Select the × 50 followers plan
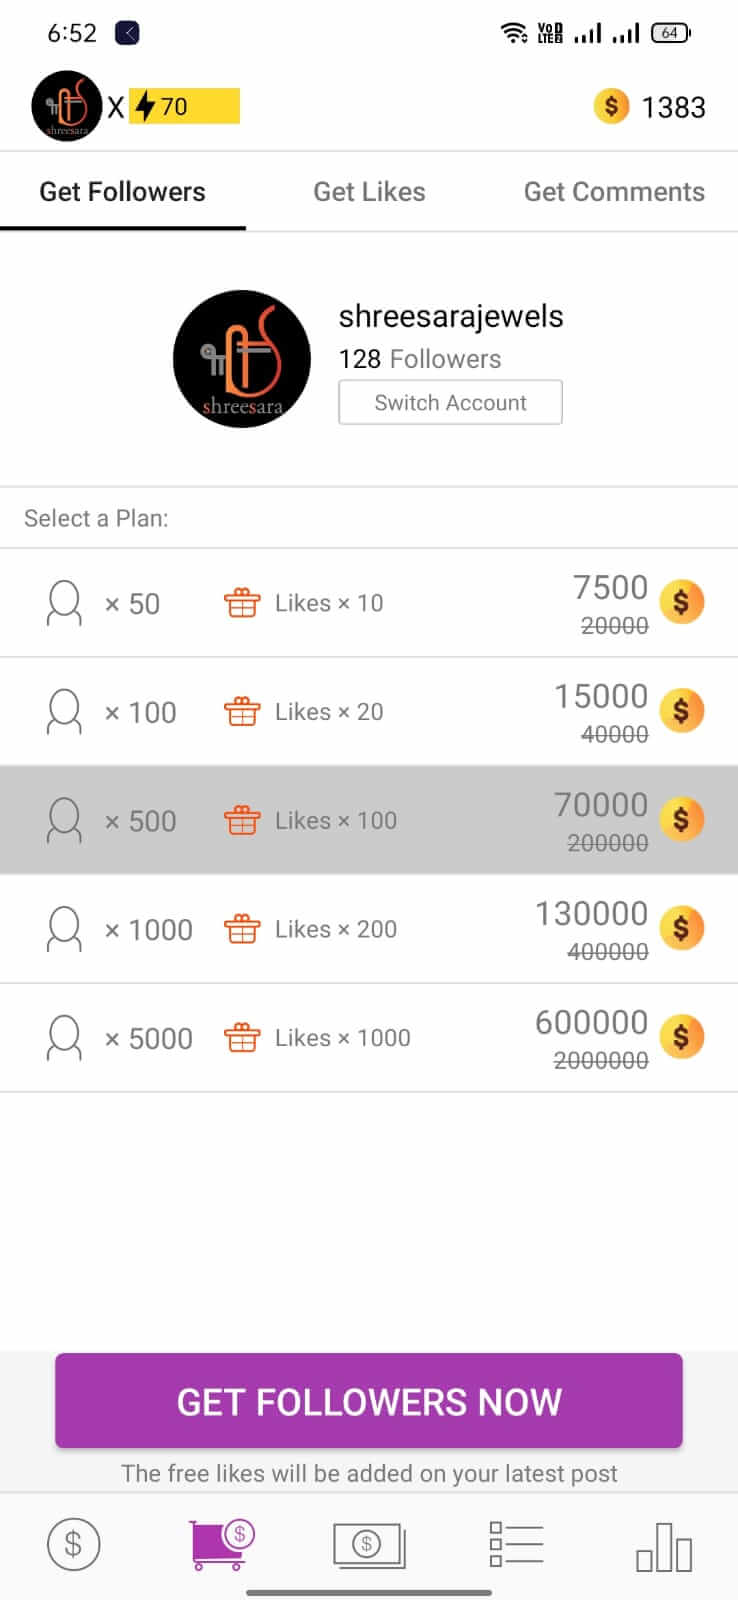 point(369,603)
